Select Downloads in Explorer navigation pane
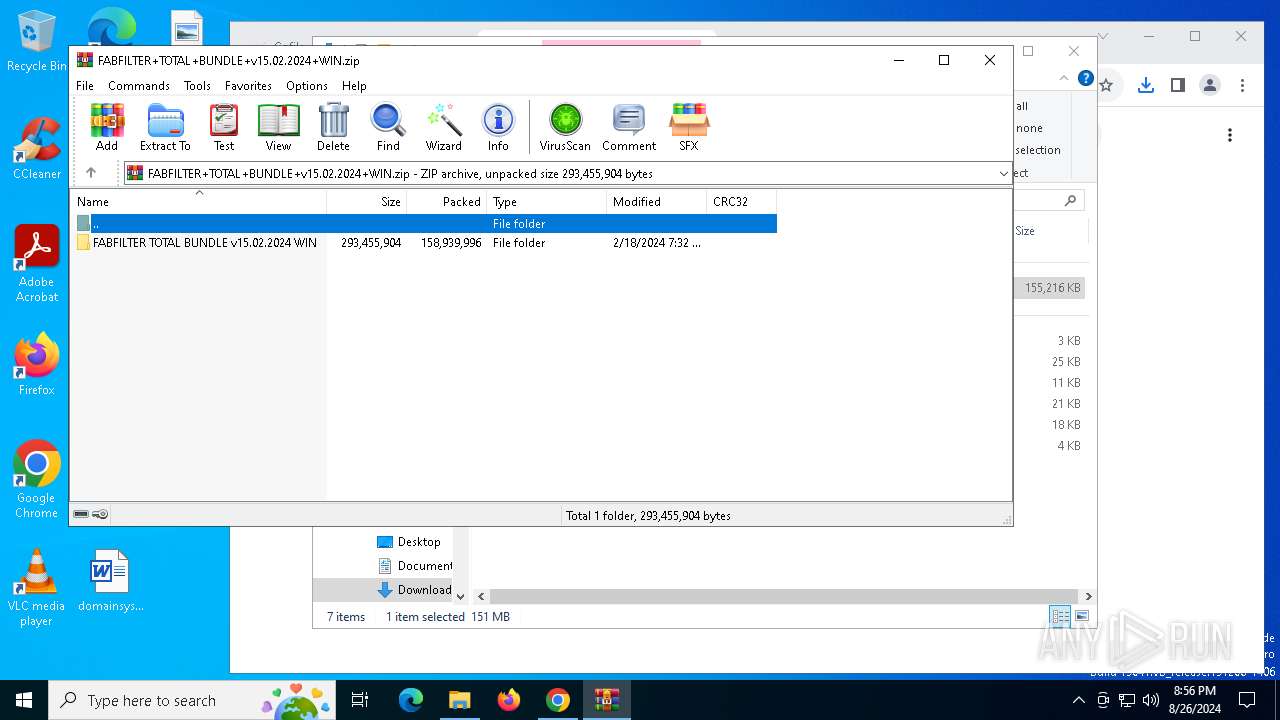 414,590
